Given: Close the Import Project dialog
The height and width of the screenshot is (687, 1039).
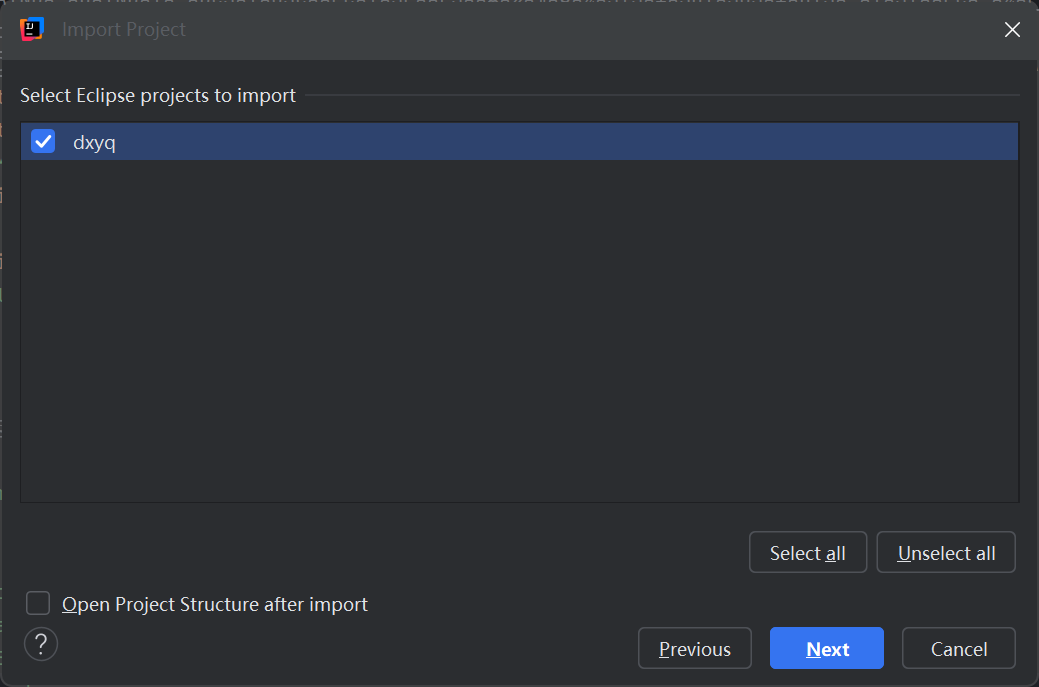Looking at the screenshot, I should coord(1012,30).
